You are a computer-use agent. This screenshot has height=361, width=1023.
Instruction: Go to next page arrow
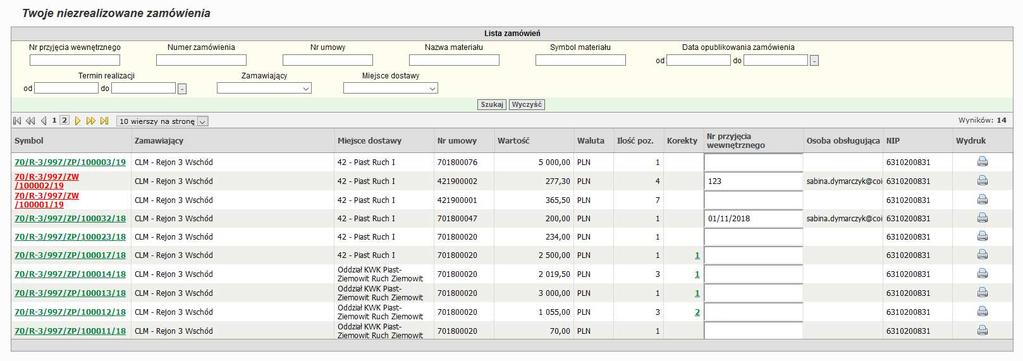pyautogui.click(x=78, y=121)
